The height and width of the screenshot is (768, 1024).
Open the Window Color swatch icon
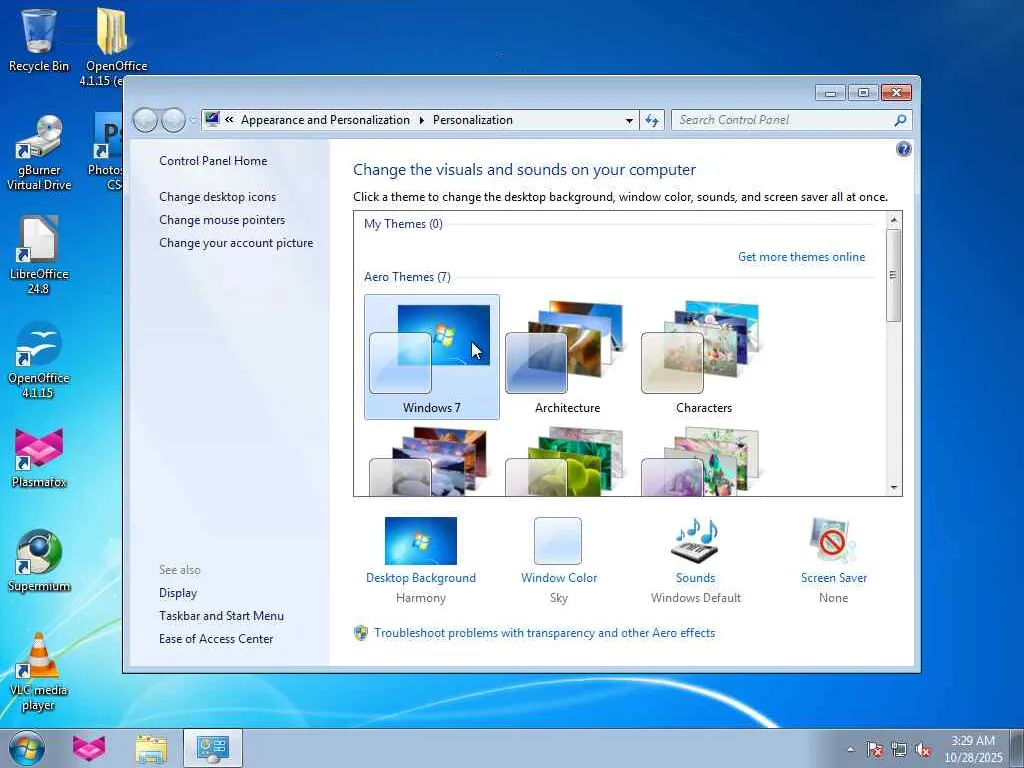[x=558, y=541]
